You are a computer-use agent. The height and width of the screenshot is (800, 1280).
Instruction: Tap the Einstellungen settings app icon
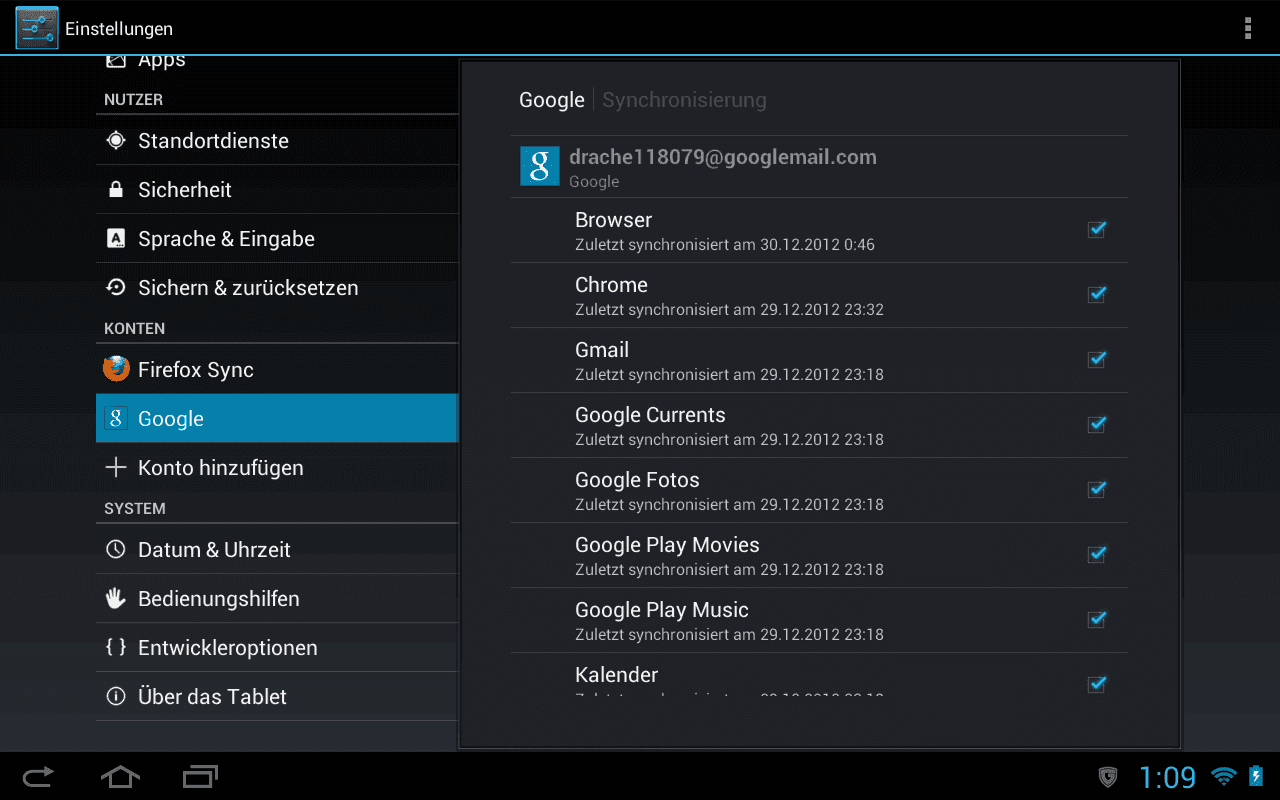click(37, 28)
